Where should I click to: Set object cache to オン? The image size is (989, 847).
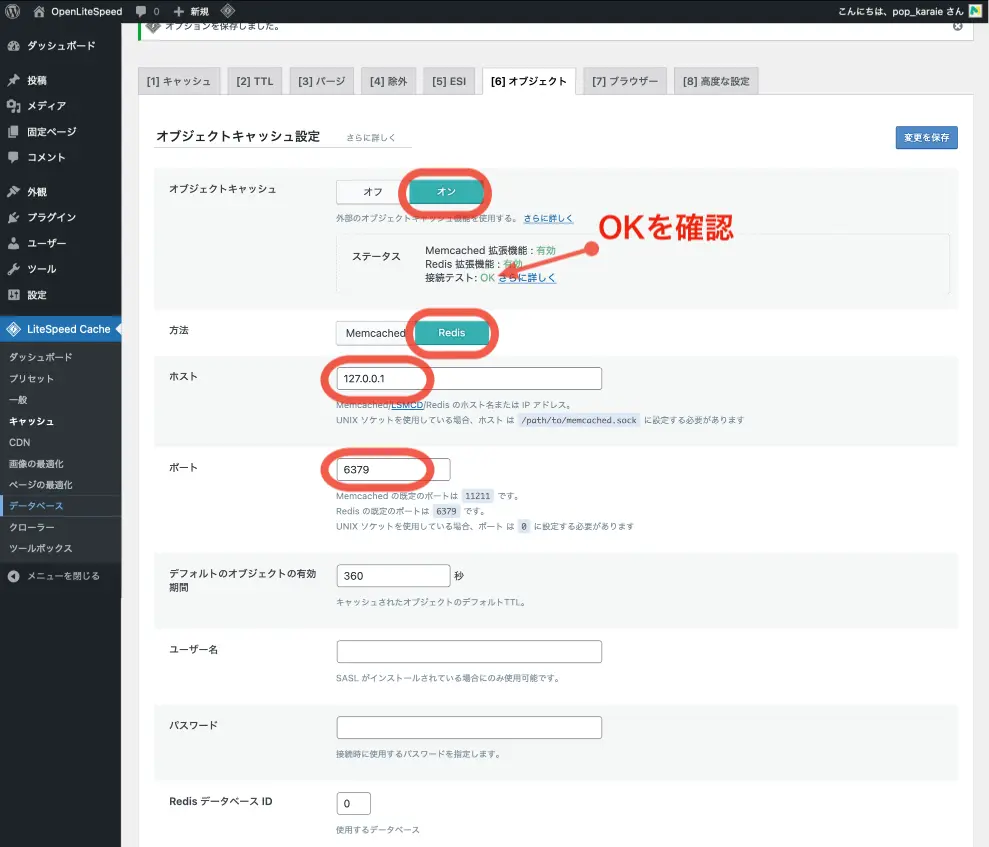click(x=446, y=192)
